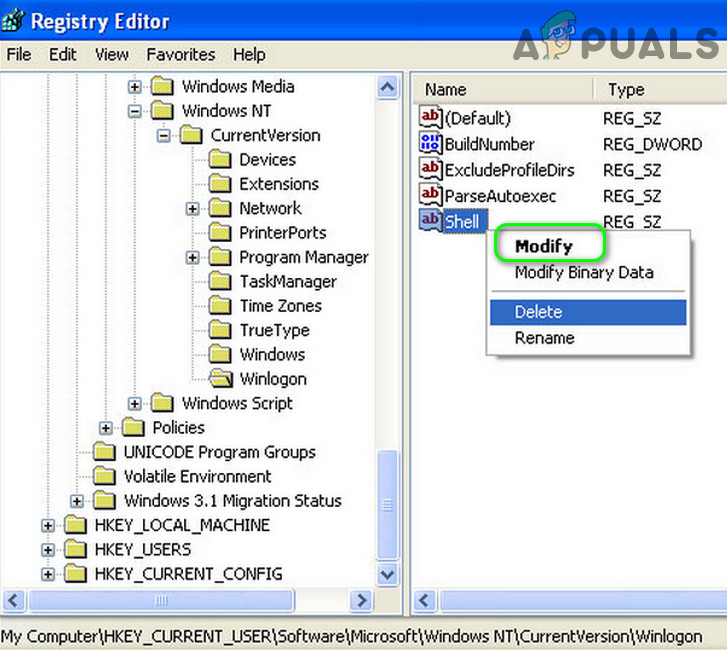Click the (Default) string value icon
The image size is (727, 650).
click(x=431, y=117)
